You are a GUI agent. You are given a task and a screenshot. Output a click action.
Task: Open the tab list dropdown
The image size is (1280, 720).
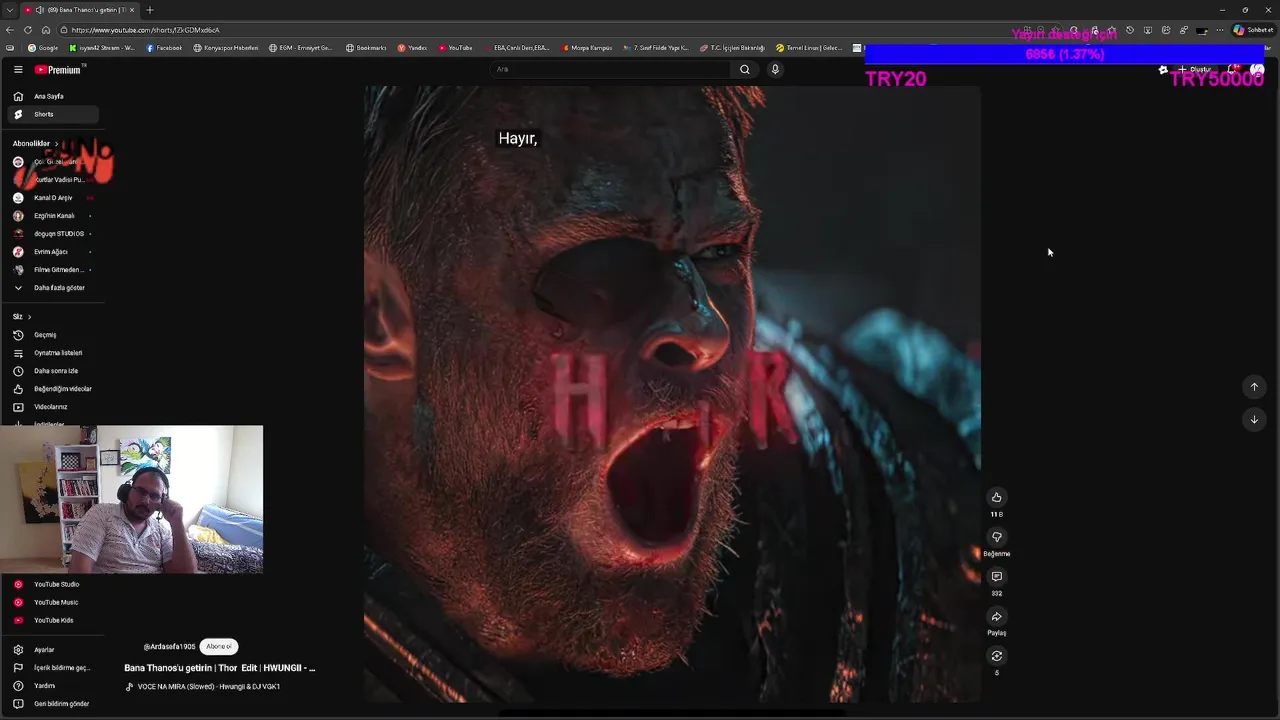(x=9, y=10)
